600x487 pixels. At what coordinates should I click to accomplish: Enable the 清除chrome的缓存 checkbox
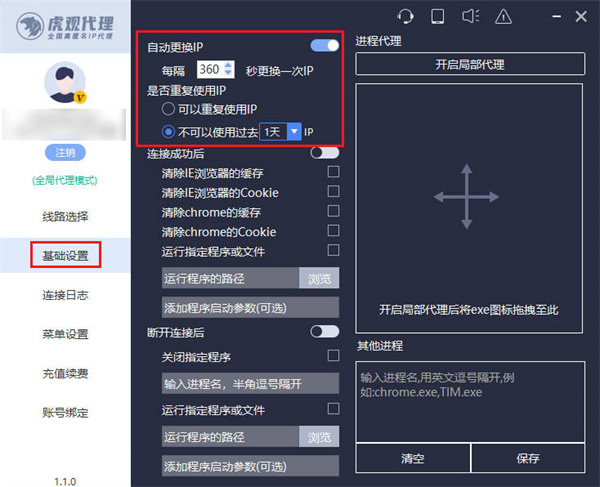click(x=333, y=212)
